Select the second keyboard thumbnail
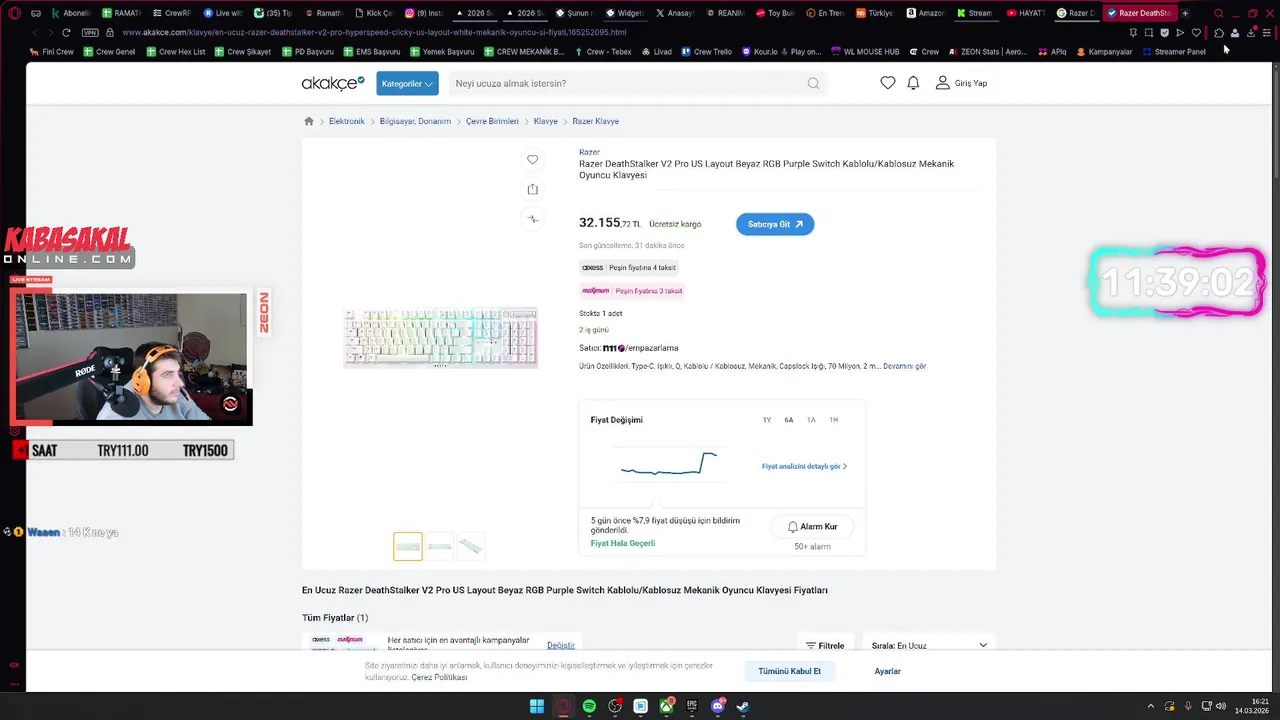Viewport: 1280px width, 720px height. click(x=439, y=546)
